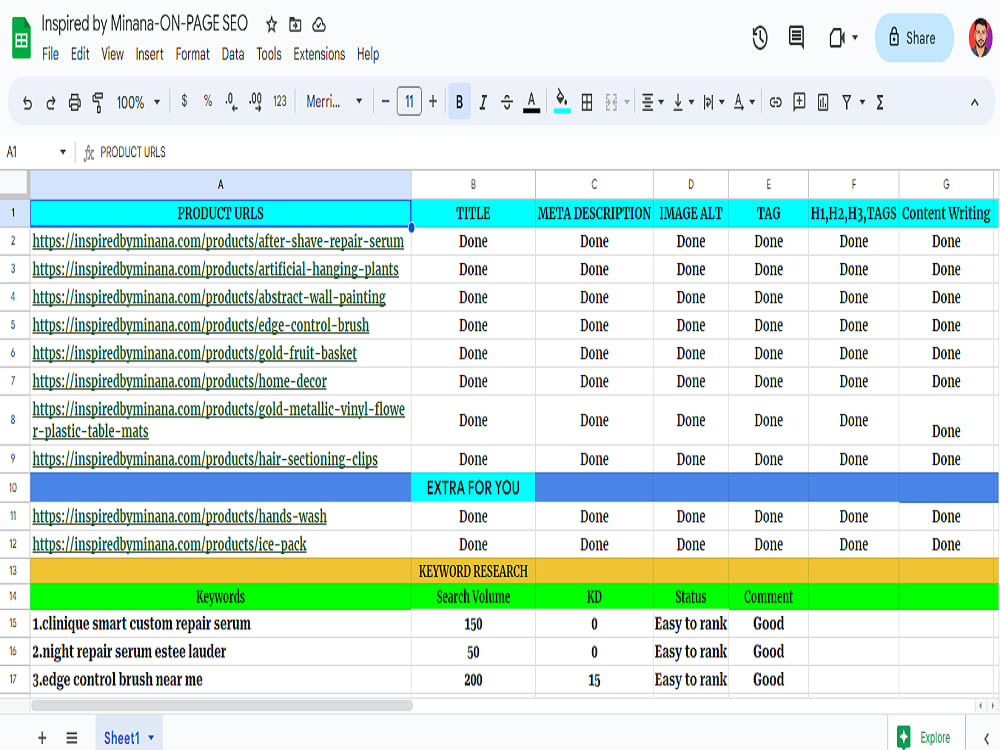1000x750 pixels.
Task: Open the Data menu
Action: [x=233, y=54]
